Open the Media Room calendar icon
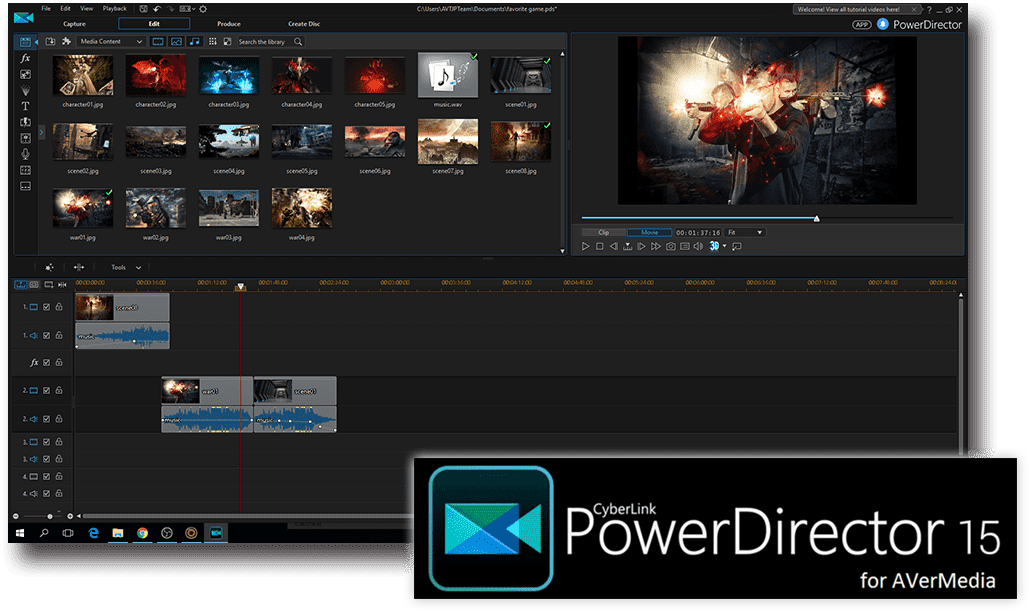The height and width of the screenshot is (611, 1029). [x=25, y=42]
